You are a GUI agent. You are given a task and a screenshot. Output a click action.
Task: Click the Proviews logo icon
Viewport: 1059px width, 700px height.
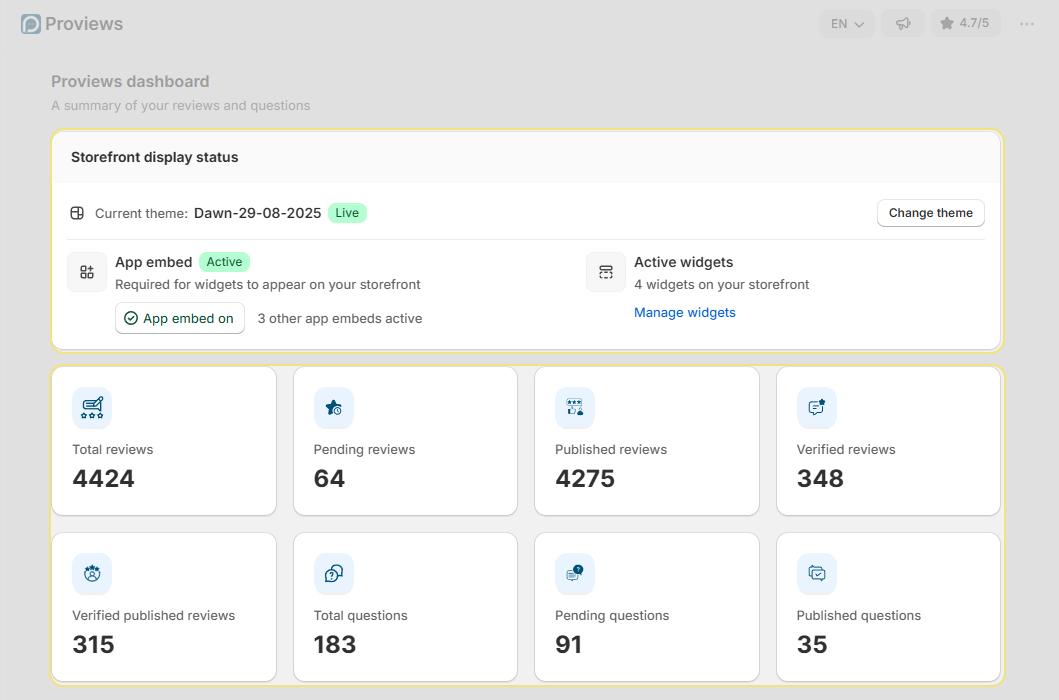[x=30, y=24]
